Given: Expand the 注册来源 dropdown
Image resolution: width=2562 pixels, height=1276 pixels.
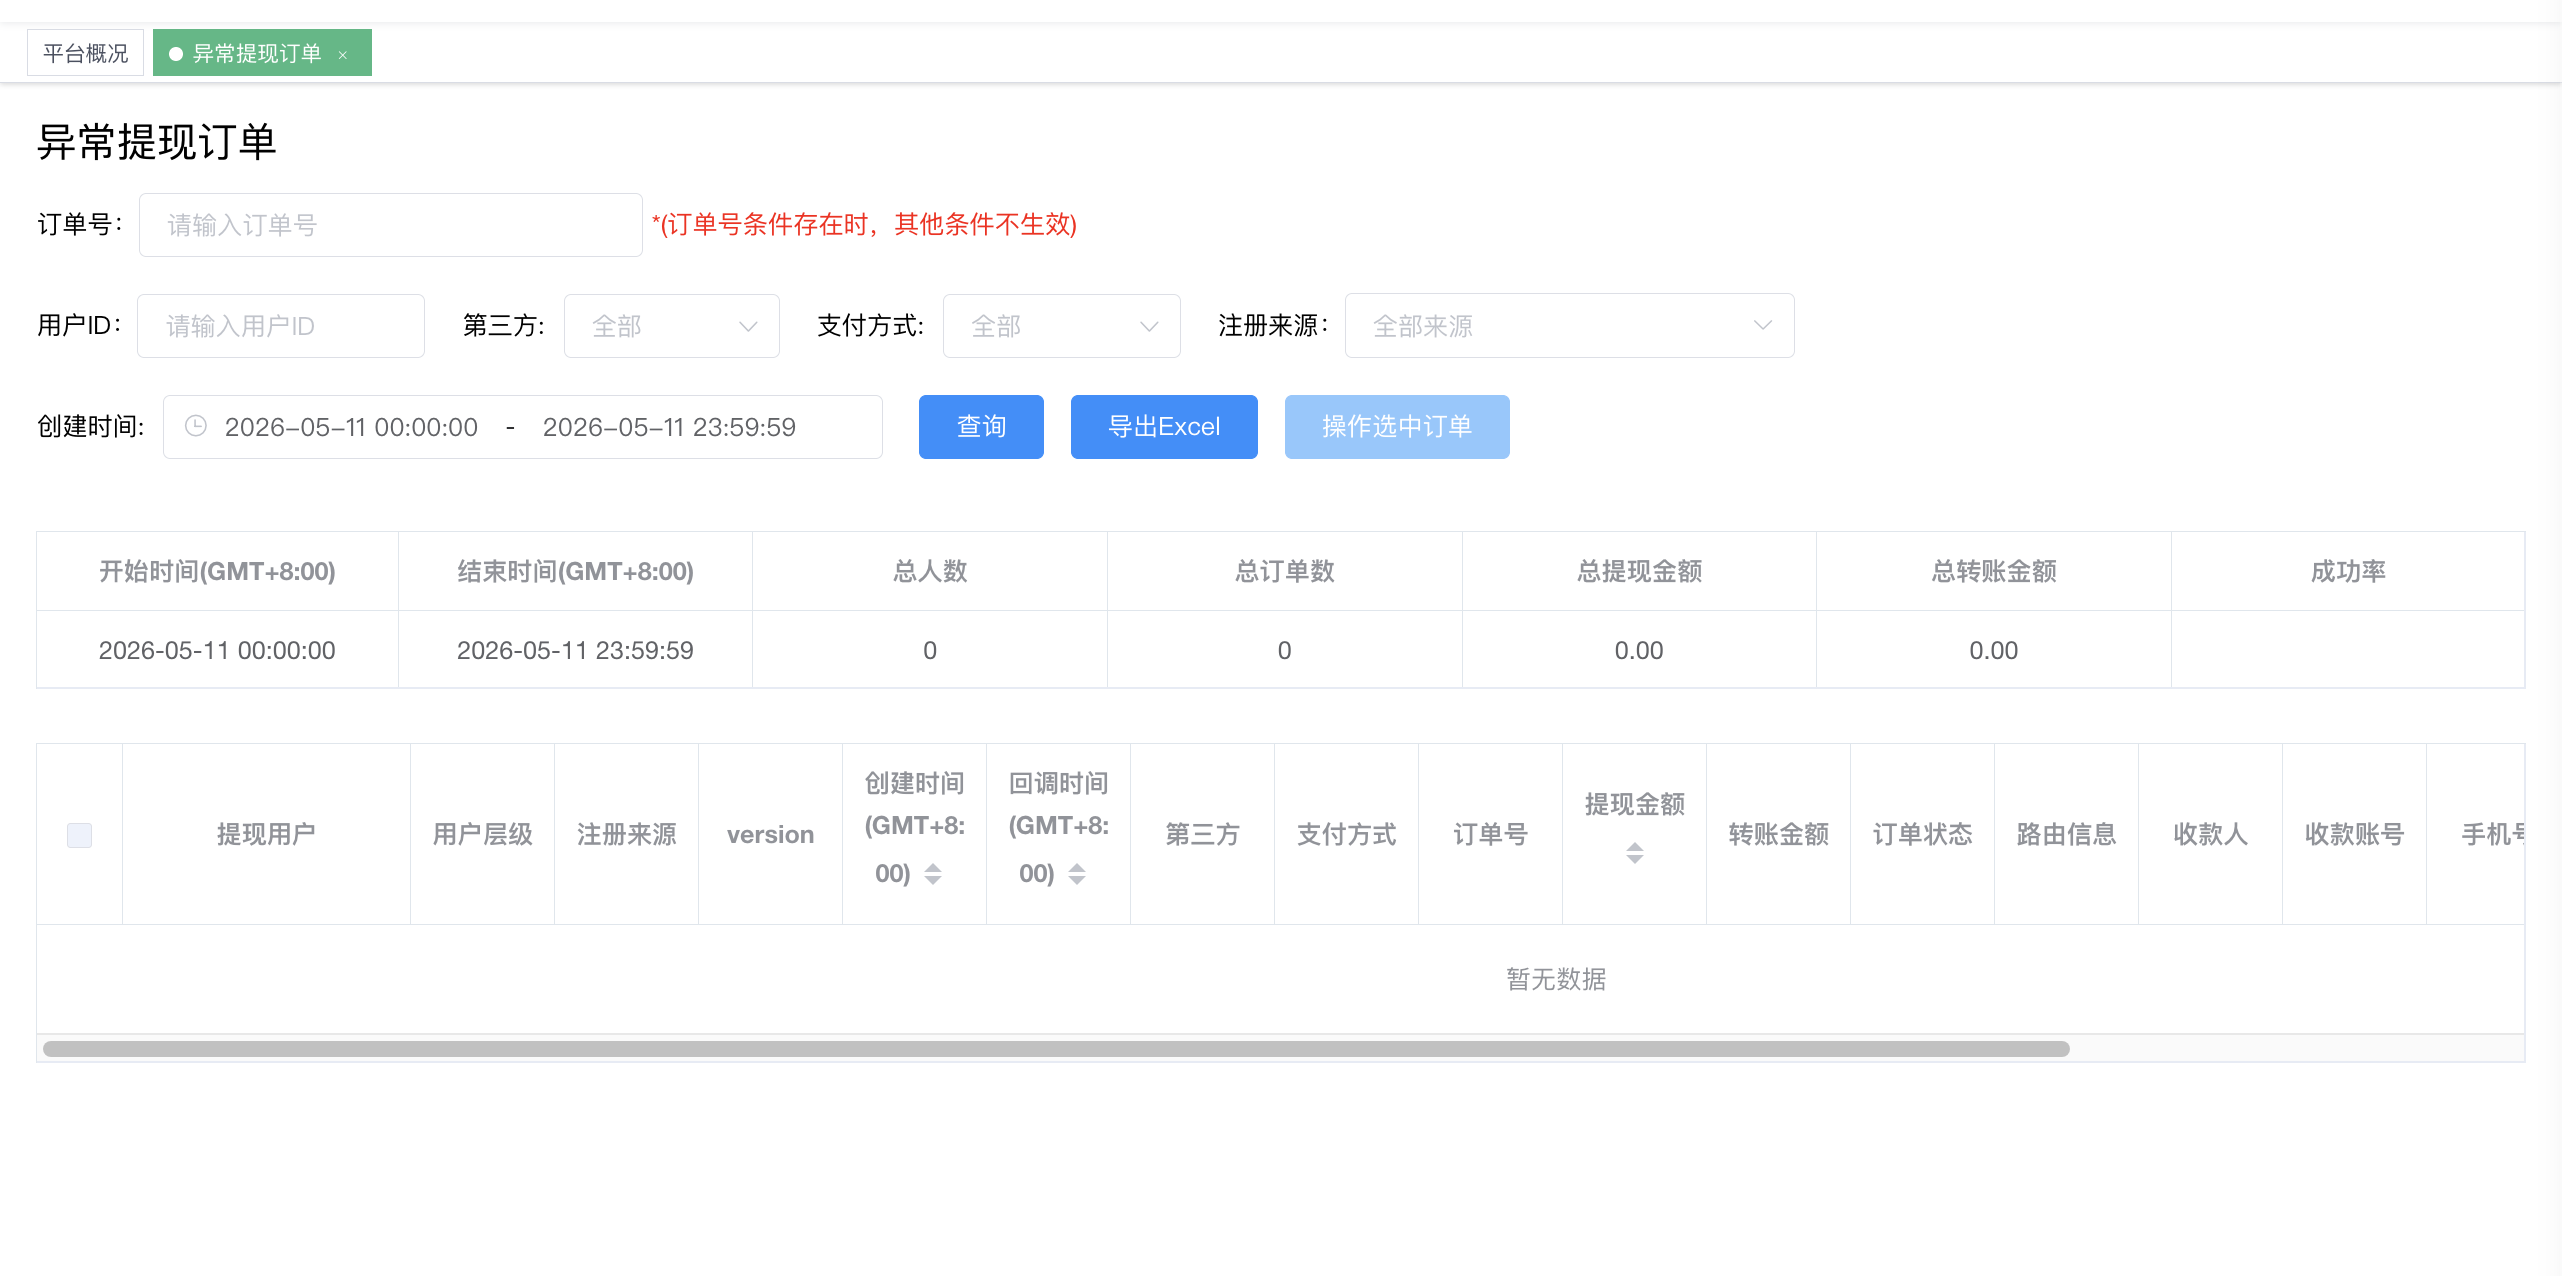Looking at the screenshot, I should tap(1570, 326).
